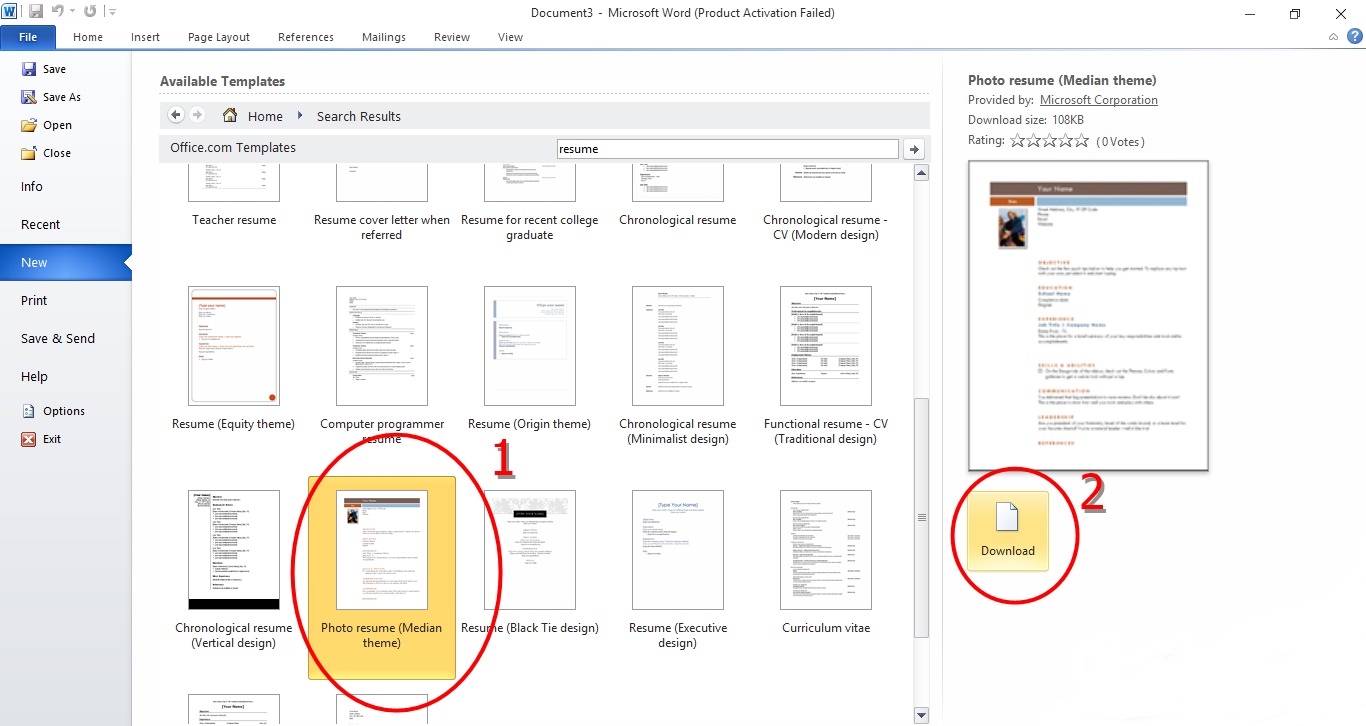Switch to the Home ribbon tab
This screenshot has height=726, width=1366.
coord(88,36)
